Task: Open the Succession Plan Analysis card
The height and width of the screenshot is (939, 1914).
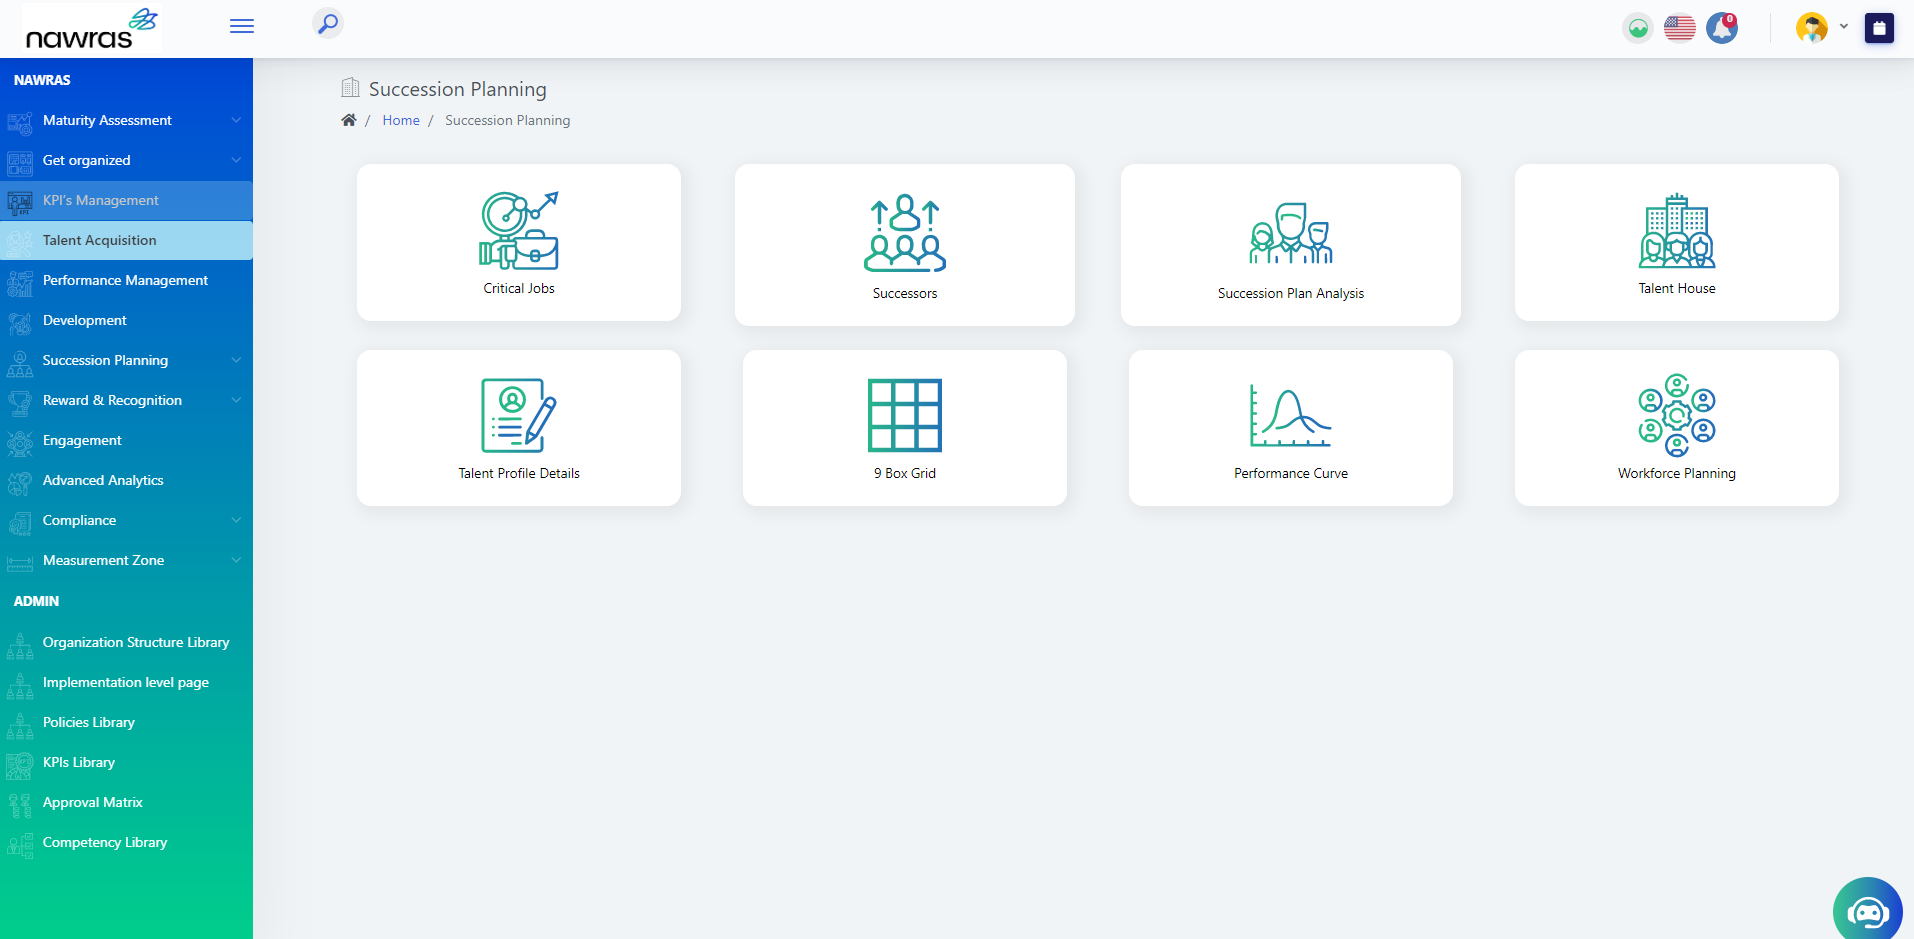Action: [x=1290, y=245]
